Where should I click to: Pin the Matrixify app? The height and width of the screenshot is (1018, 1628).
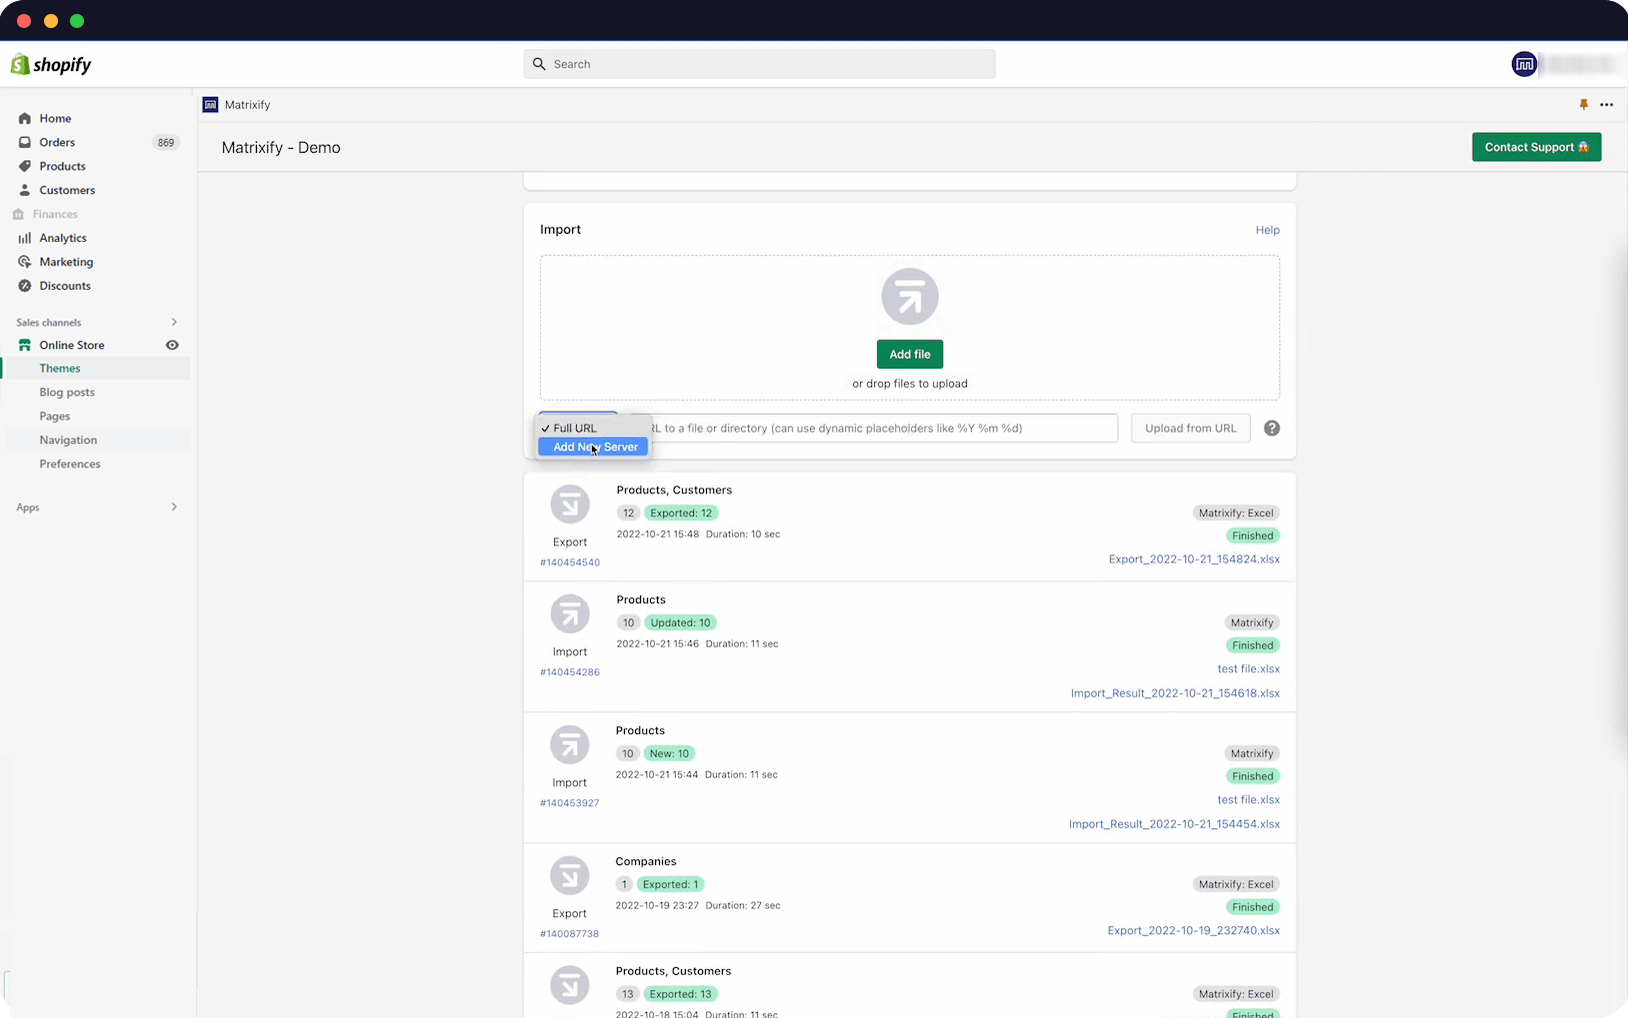(1583, 105)
